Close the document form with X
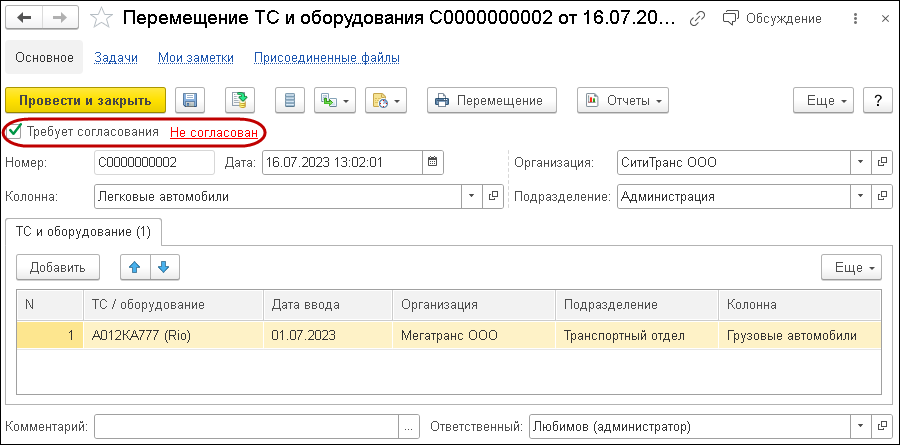Image resolution: width=900 pixels, height=445 pixels. pos(885,19)
